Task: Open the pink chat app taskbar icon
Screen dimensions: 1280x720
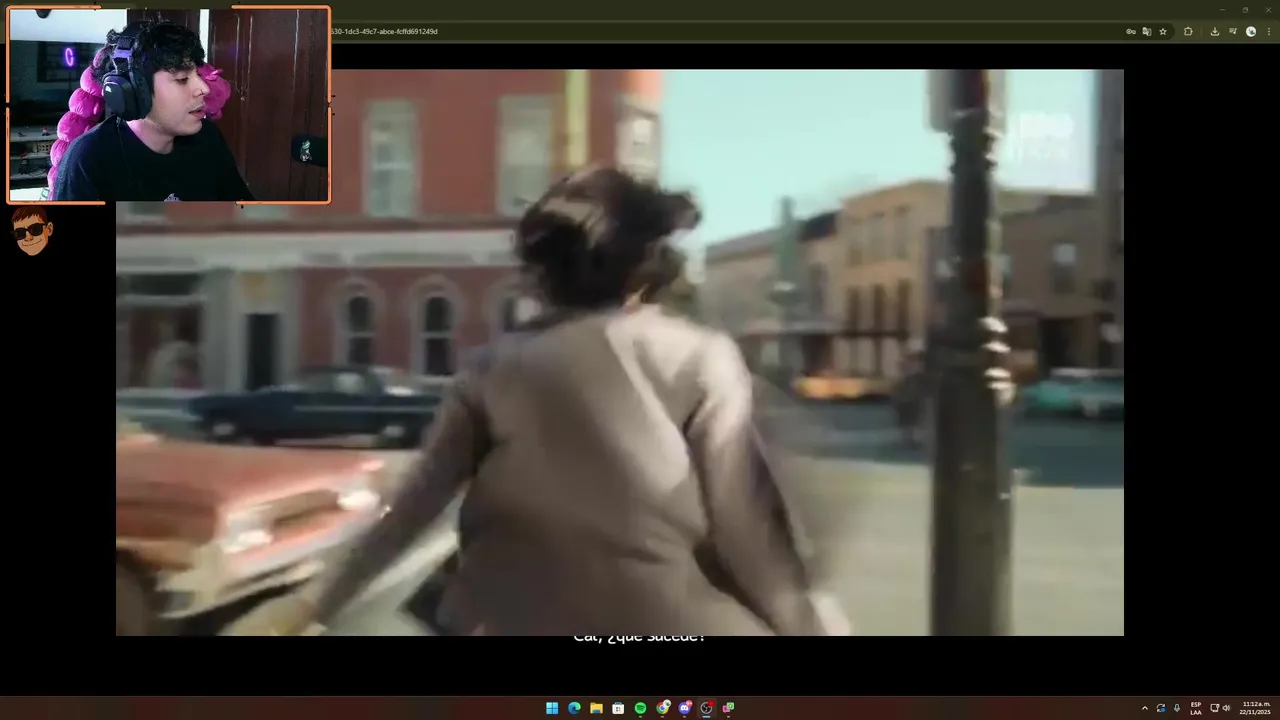Action: point(729,708)
